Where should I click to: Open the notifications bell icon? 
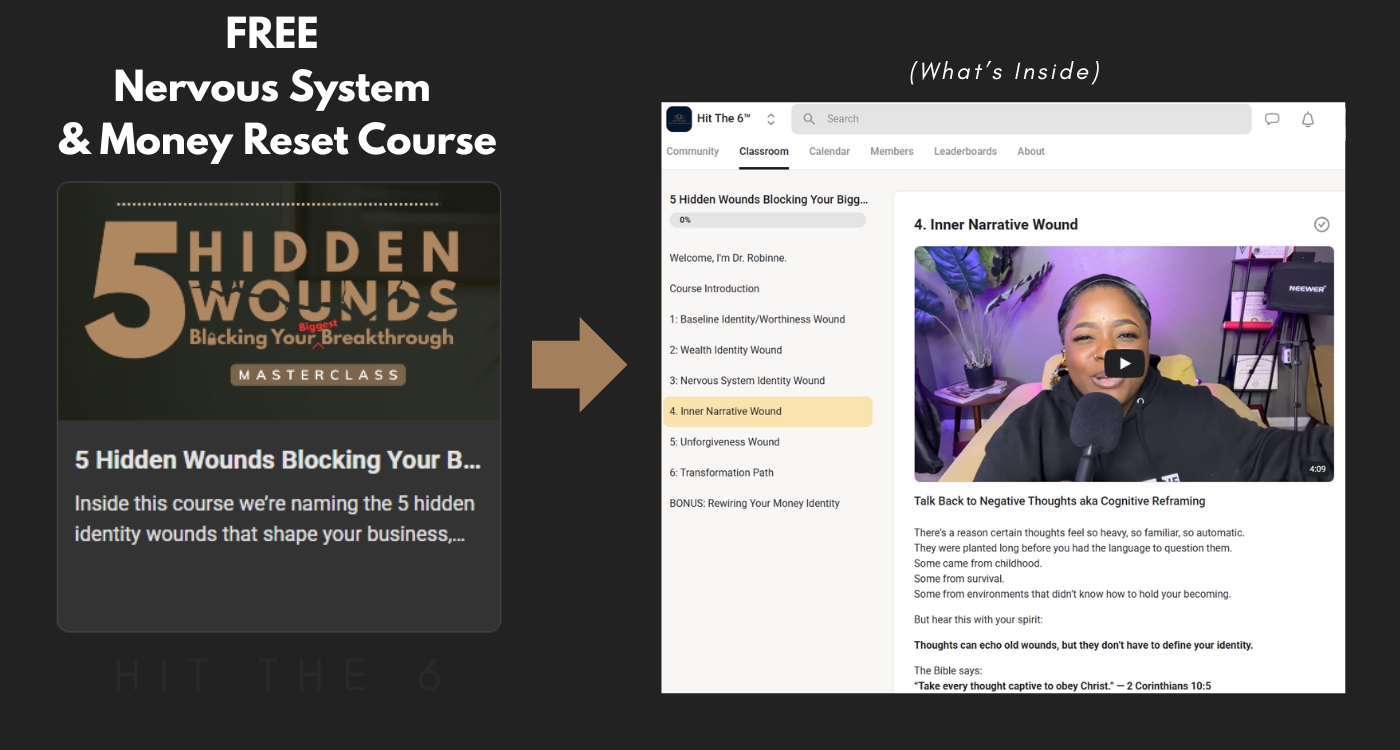1307,119
